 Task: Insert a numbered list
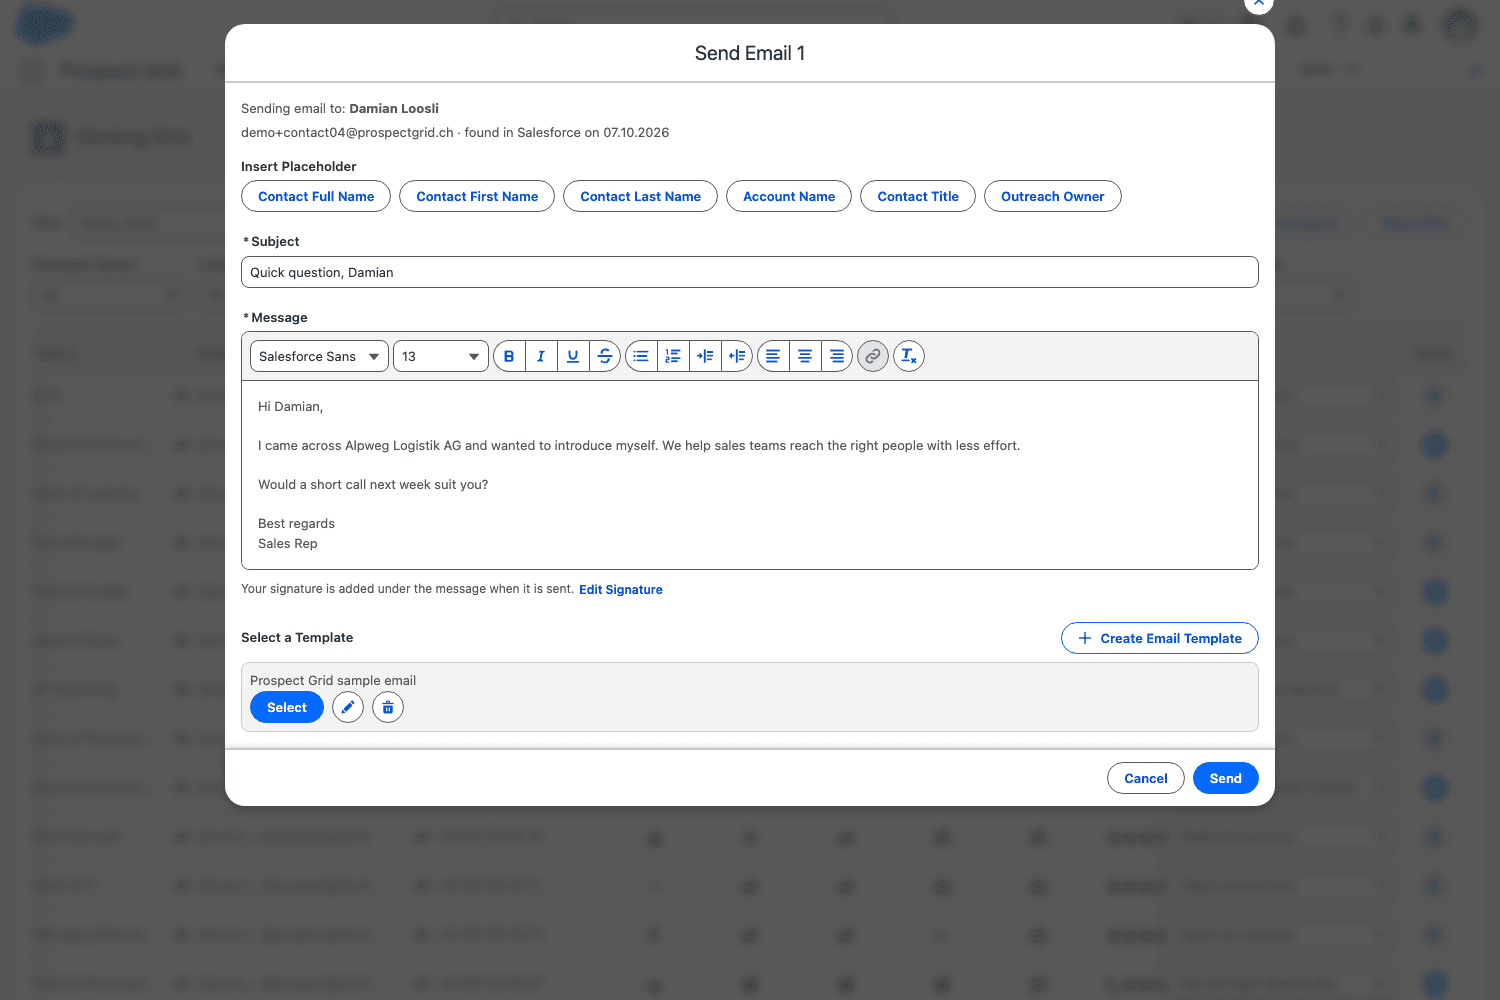tap(673, 356)
